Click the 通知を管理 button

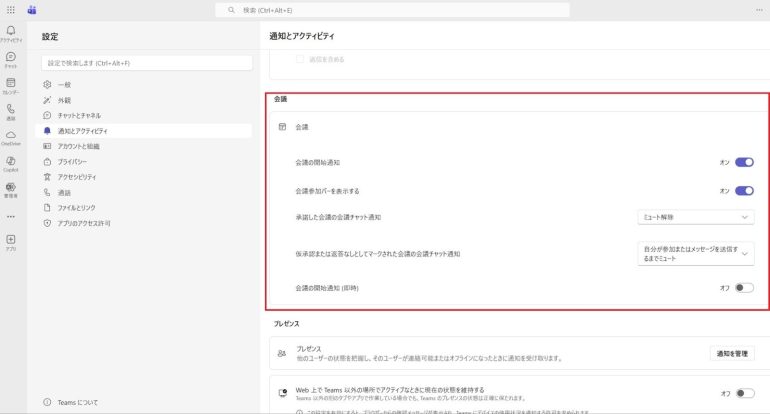732,354
